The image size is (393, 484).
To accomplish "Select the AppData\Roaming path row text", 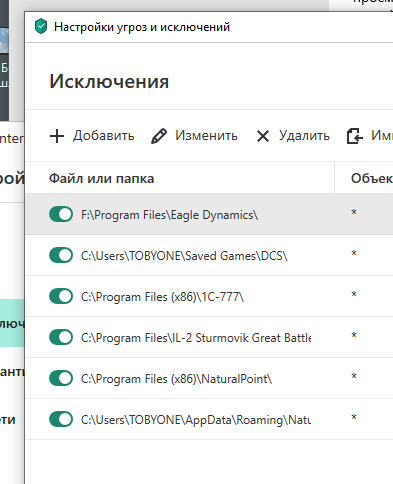I will (196, 420).
